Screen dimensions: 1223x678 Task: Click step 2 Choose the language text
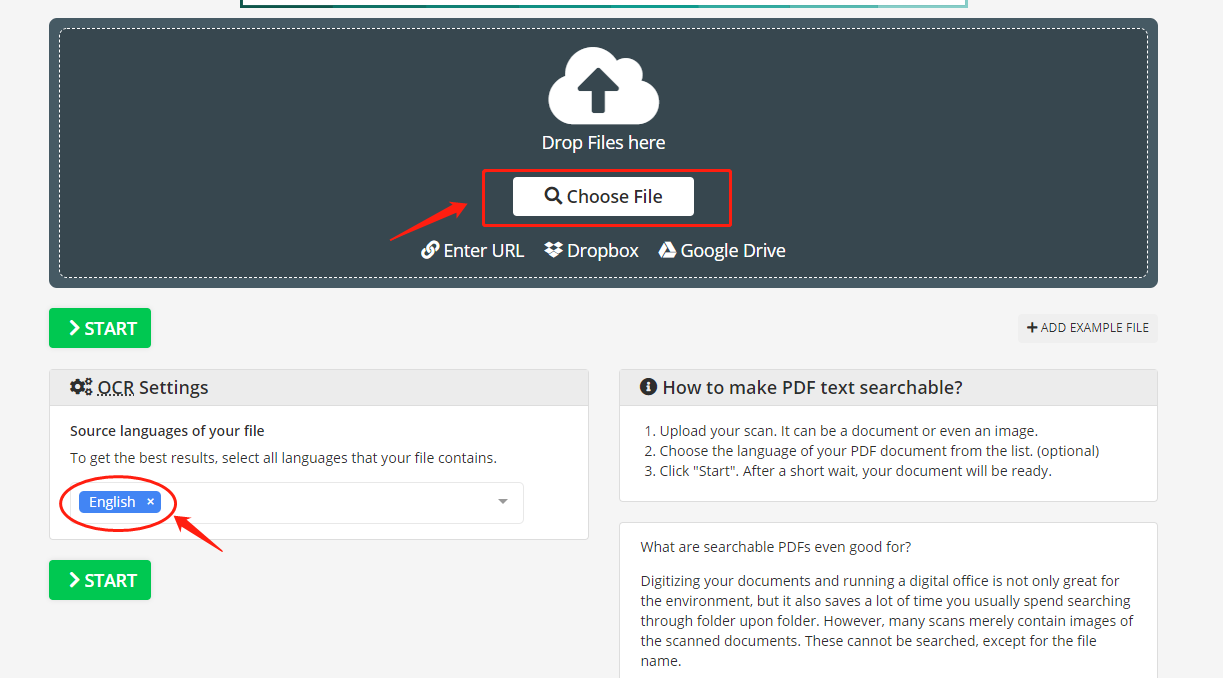point(879,451)
